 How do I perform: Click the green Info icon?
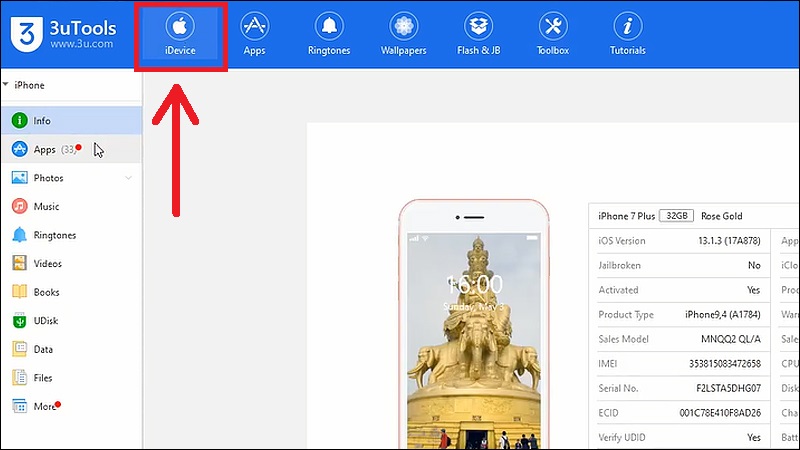tap(19, 120)
